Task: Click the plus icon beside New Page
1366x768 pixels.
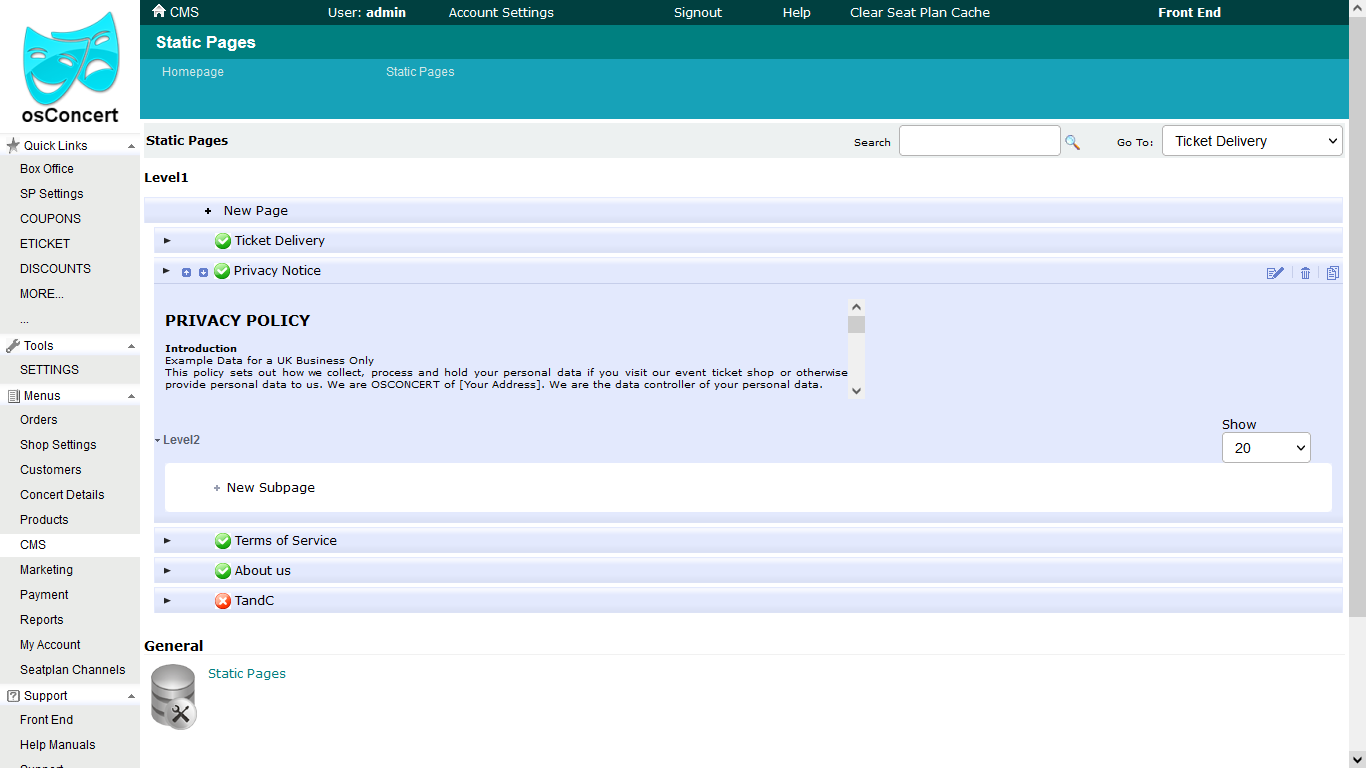Action: click(208, 211)
